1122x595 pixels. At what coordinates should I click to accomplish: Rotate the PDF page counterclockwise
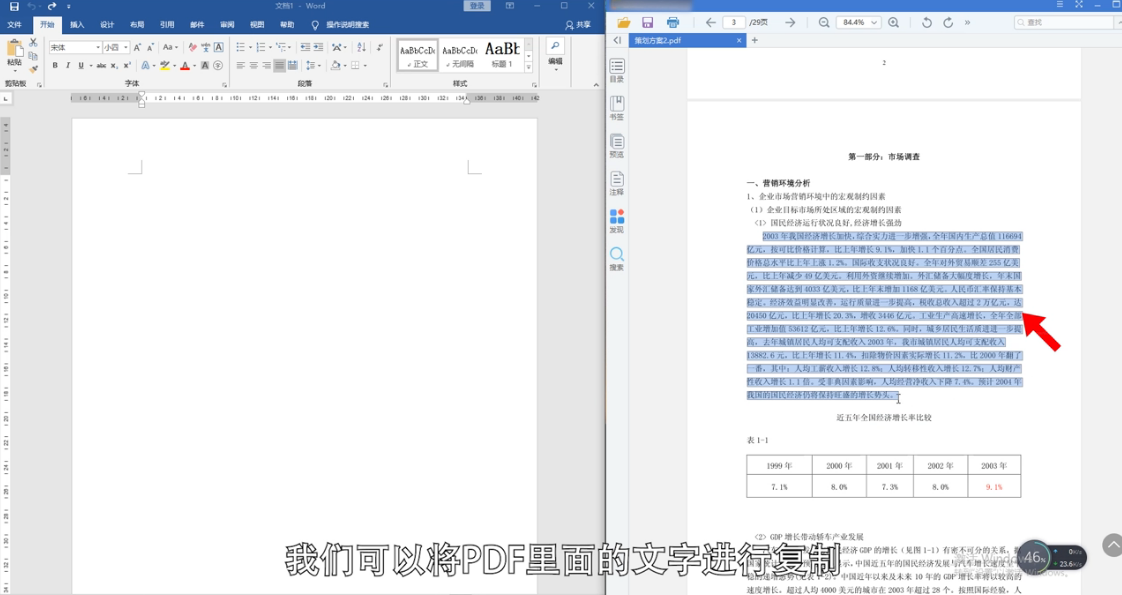(x=927, y=23)
